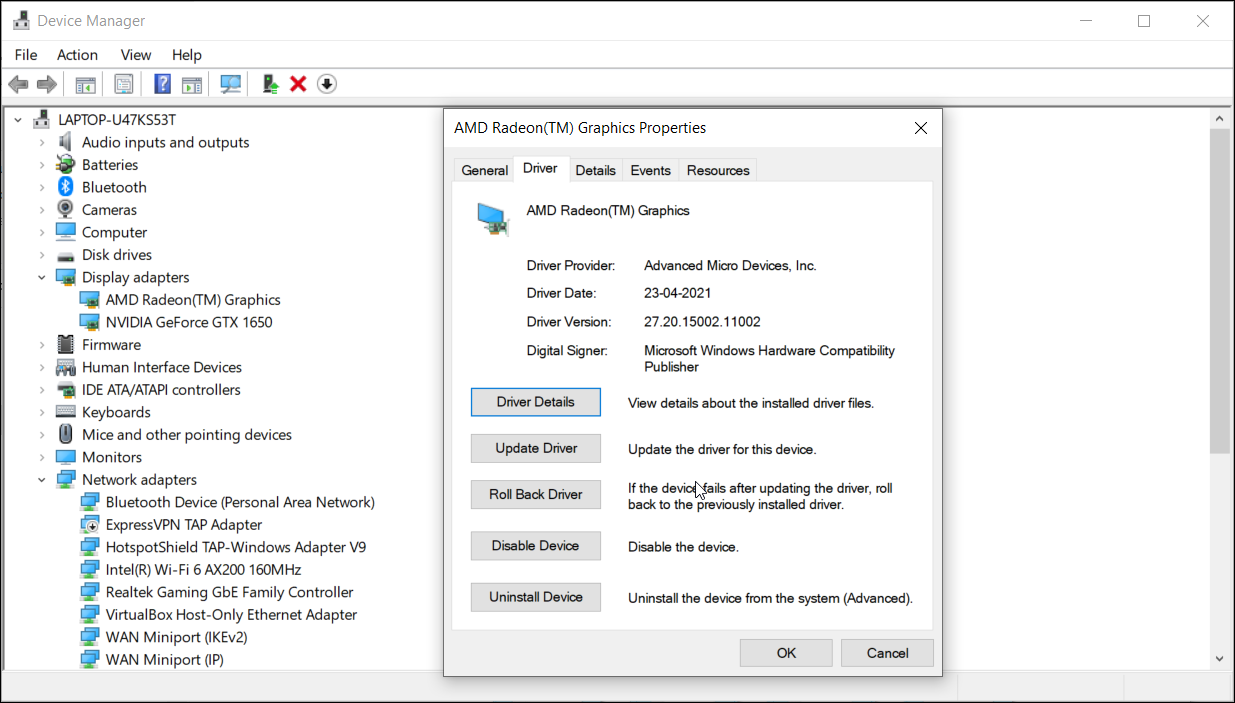The height and width of the screenshot is (703, 1235).
Task: Click the back navigation arrow icon
Action: tap(18, 83)
